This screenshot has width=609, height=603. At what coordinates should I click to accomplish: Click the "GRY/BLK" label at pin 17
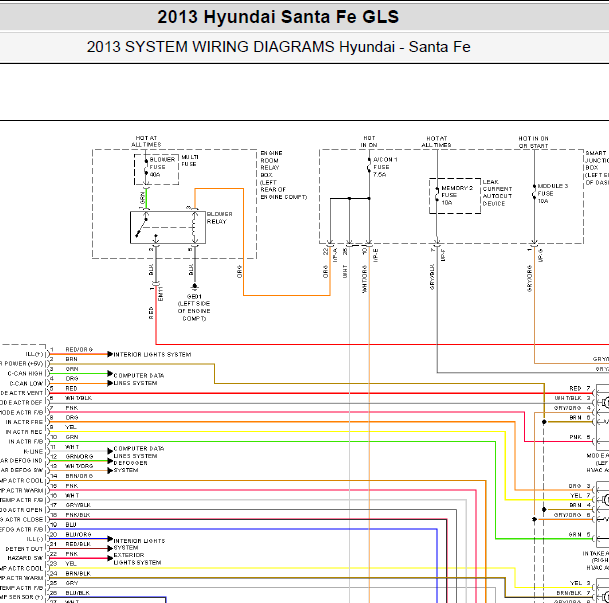click(x=78, y=505)
